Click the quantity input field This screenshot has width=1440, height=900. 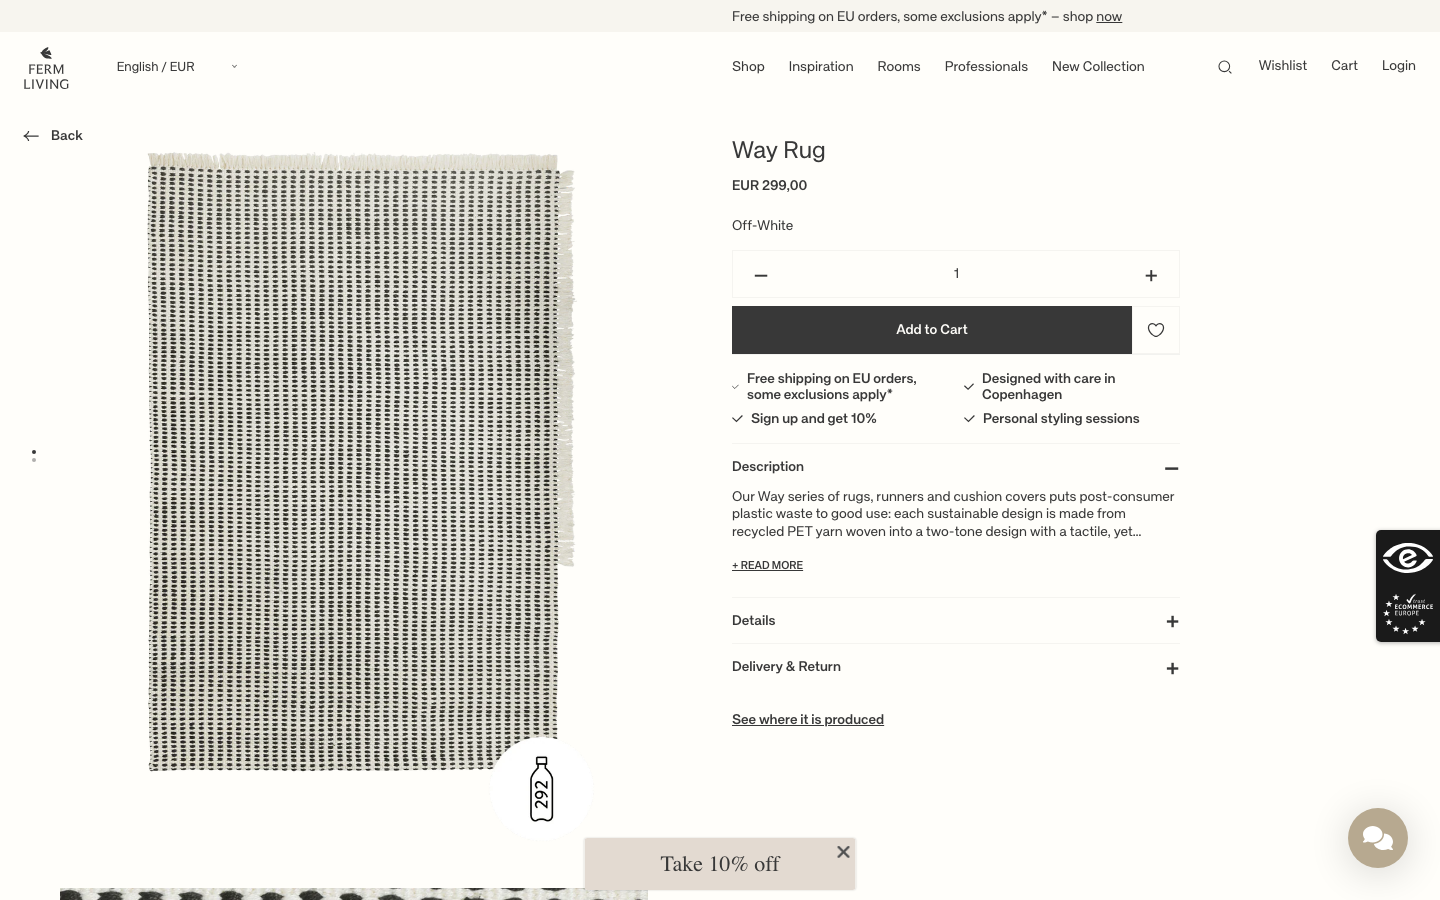(956, 274)
